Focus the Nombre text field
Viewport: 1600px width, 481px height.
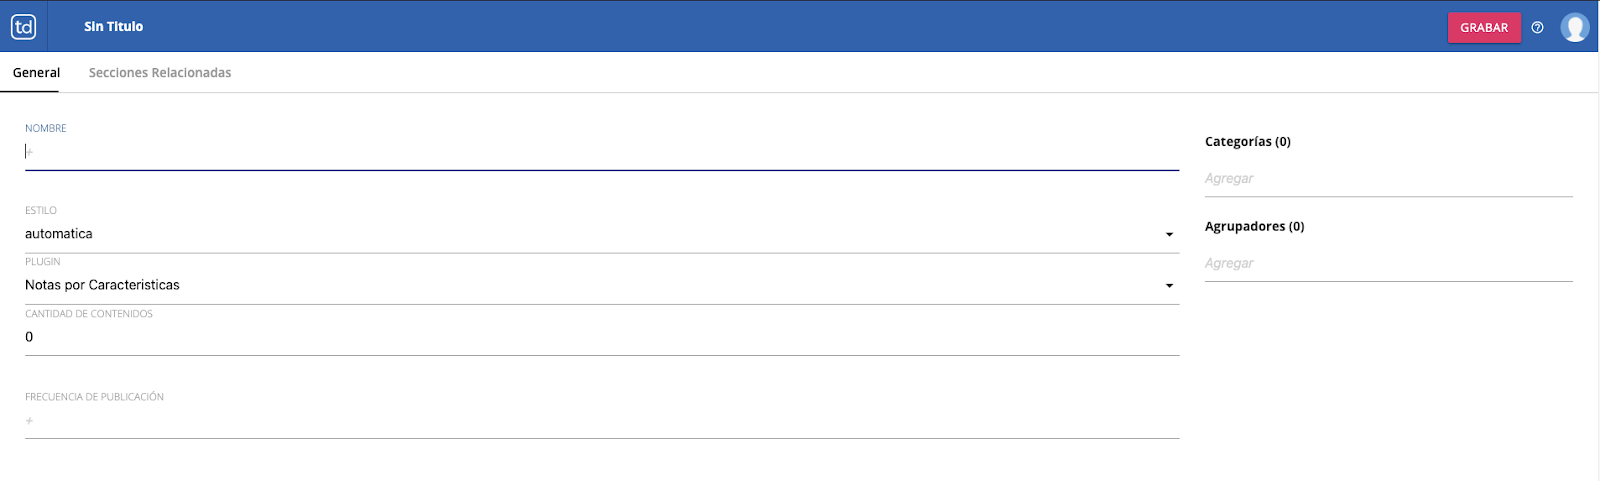(600, 153)
